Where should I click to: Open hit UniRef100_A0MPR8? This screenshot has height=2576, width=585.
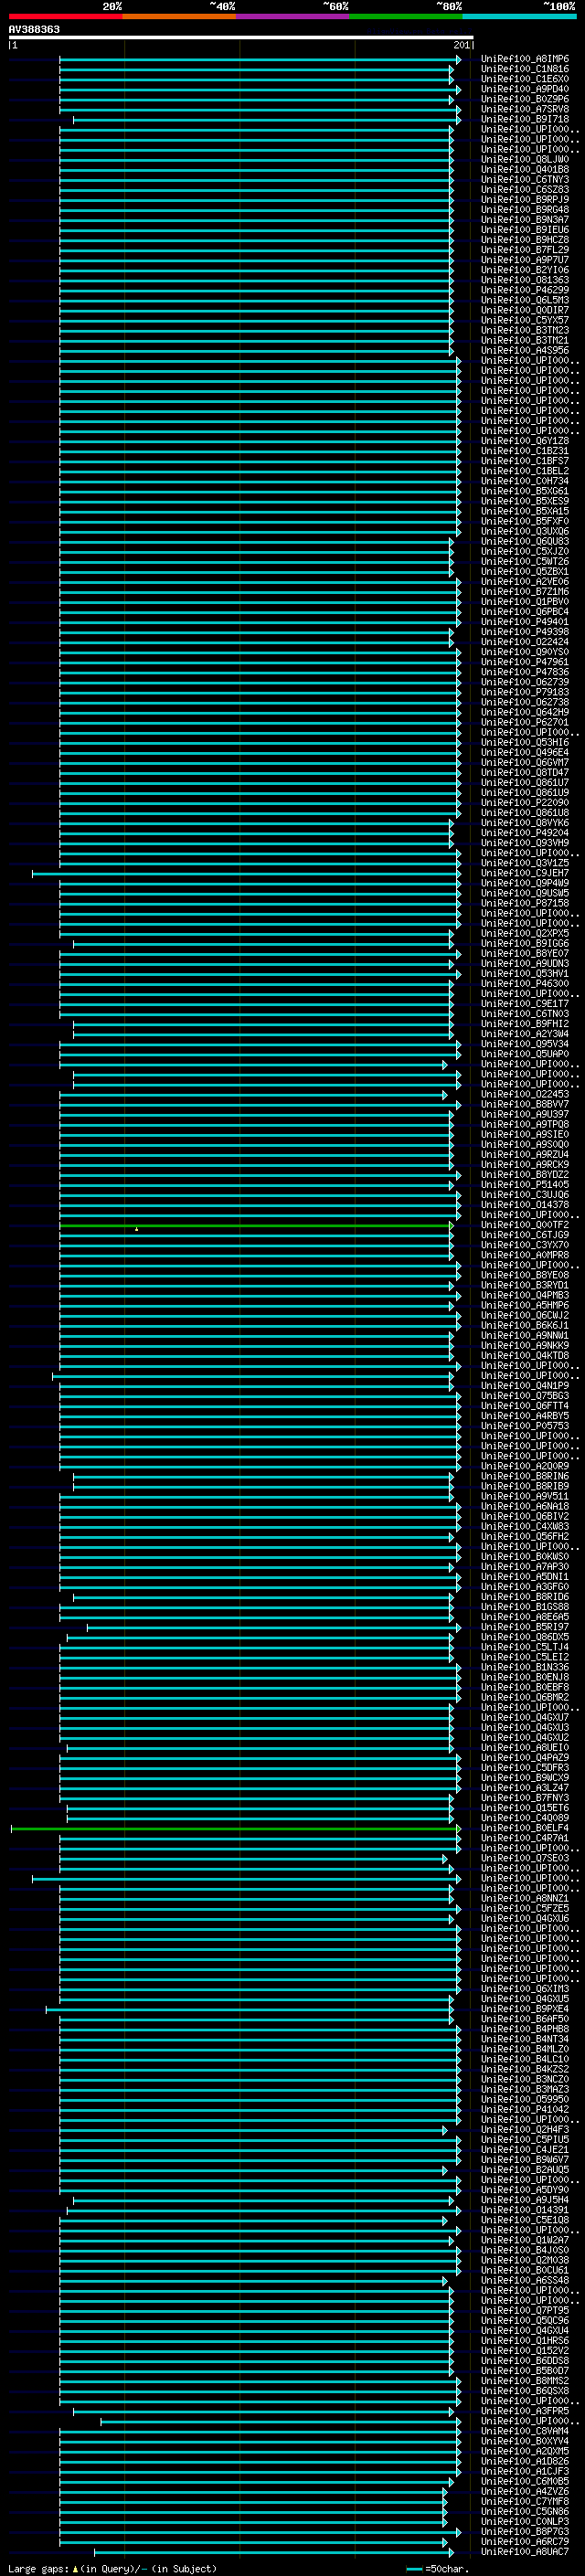524,1255
